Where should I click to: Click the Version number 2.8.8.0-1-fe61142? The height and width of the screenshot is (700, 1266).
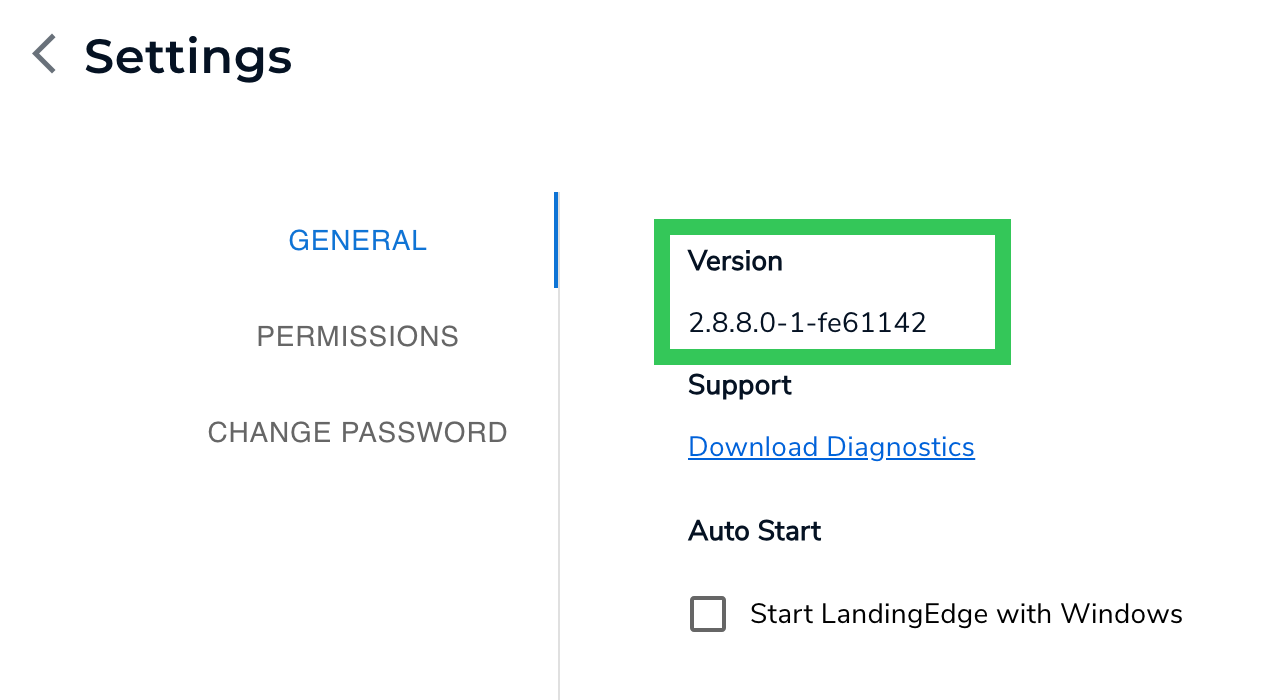click(806, 322)
